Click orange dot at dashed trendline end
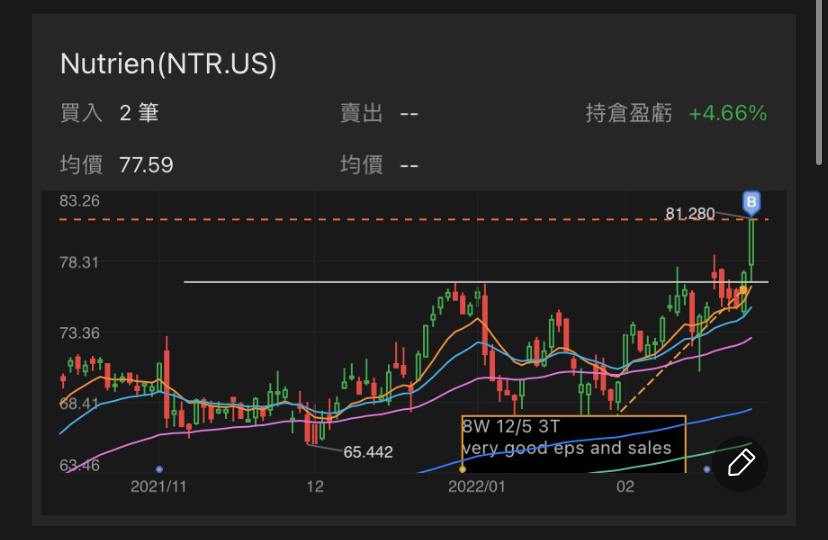This screenshot has height=540, width=828. pyautogui.click(x=743, y=289)
